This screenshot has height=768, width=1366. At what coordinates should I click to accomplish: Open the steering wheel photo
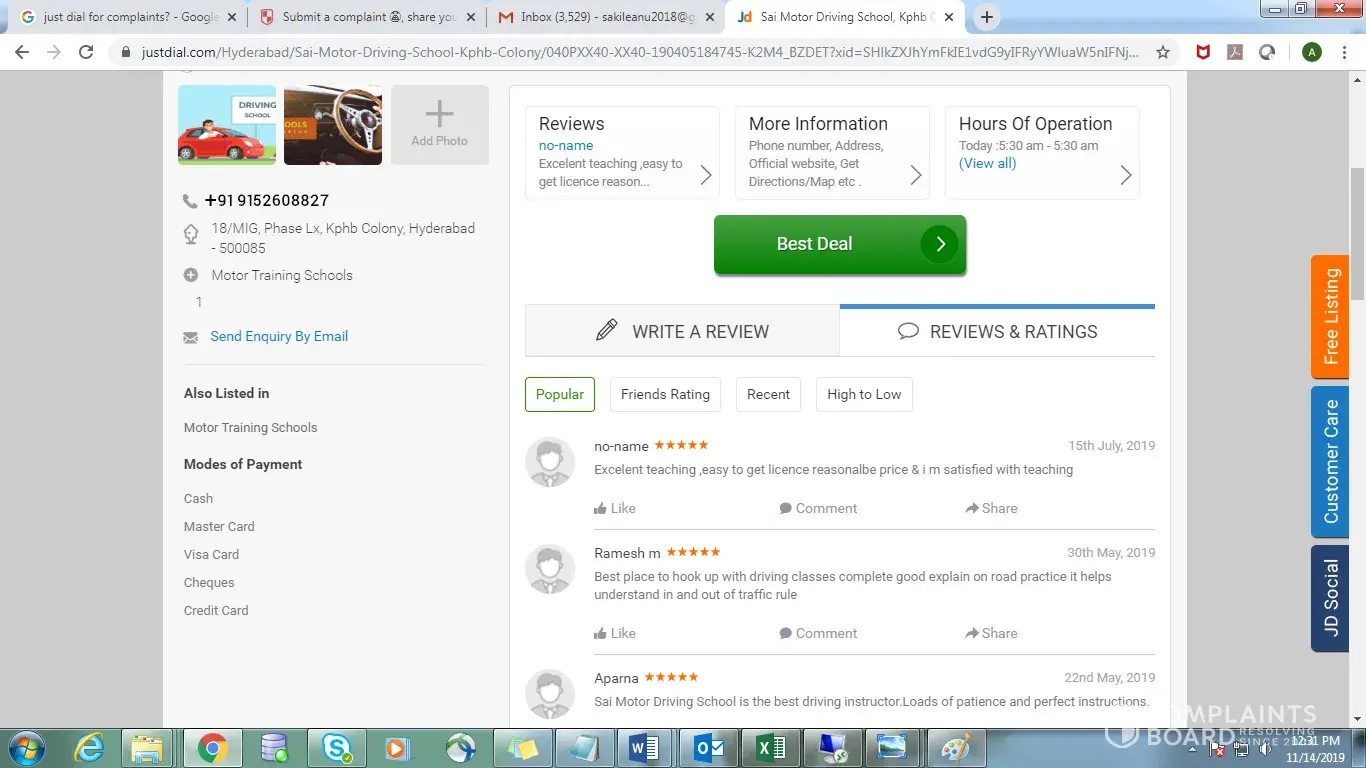pyautogui.click(x=333, y=125)
